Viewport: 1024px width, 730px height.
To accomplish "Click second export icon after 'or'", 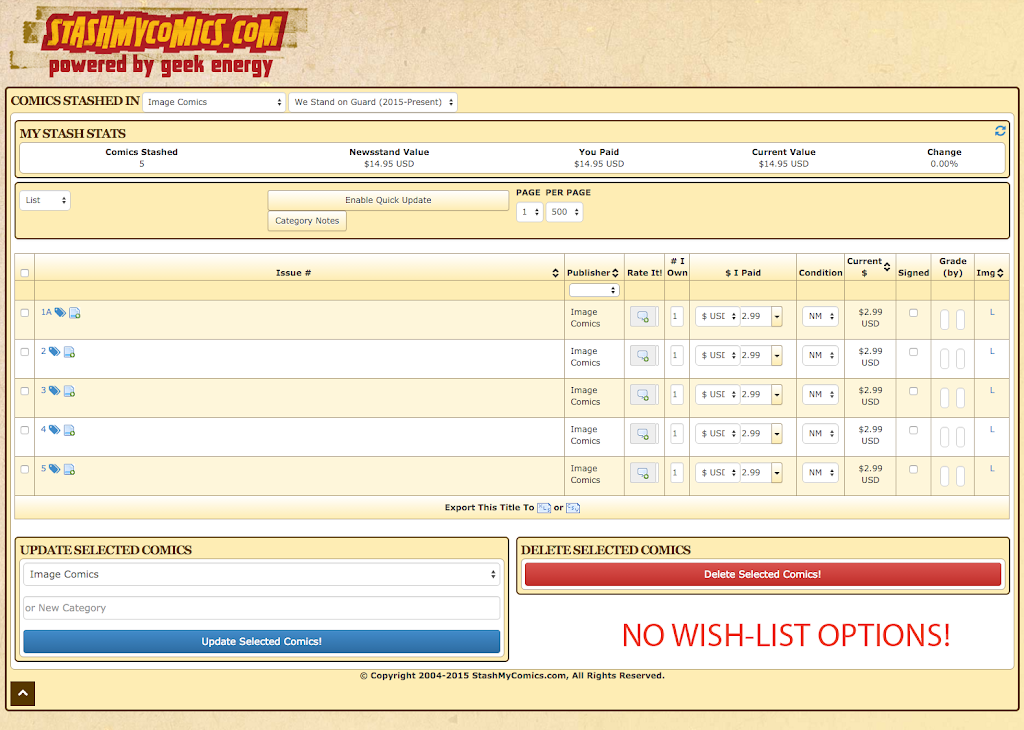I will (x=573, y=508).
